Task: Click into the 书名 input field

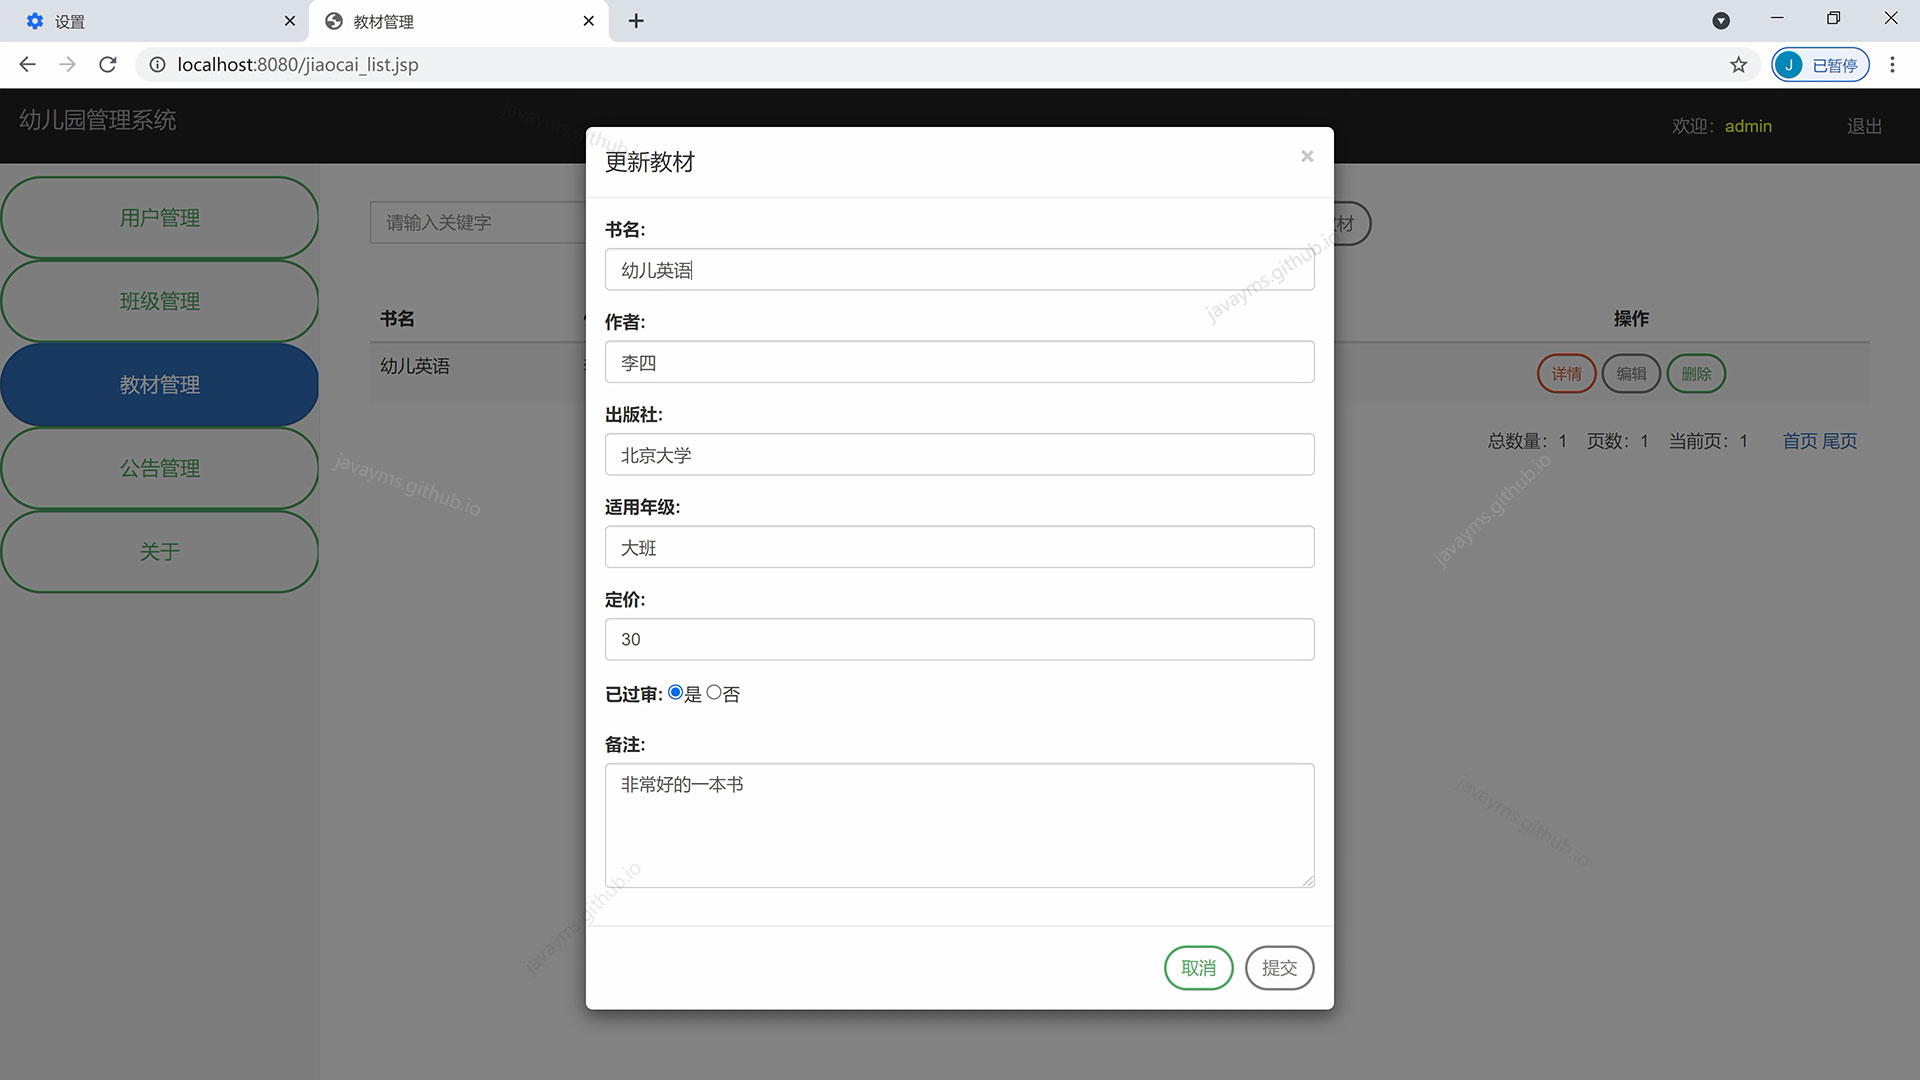Action: 958,270
